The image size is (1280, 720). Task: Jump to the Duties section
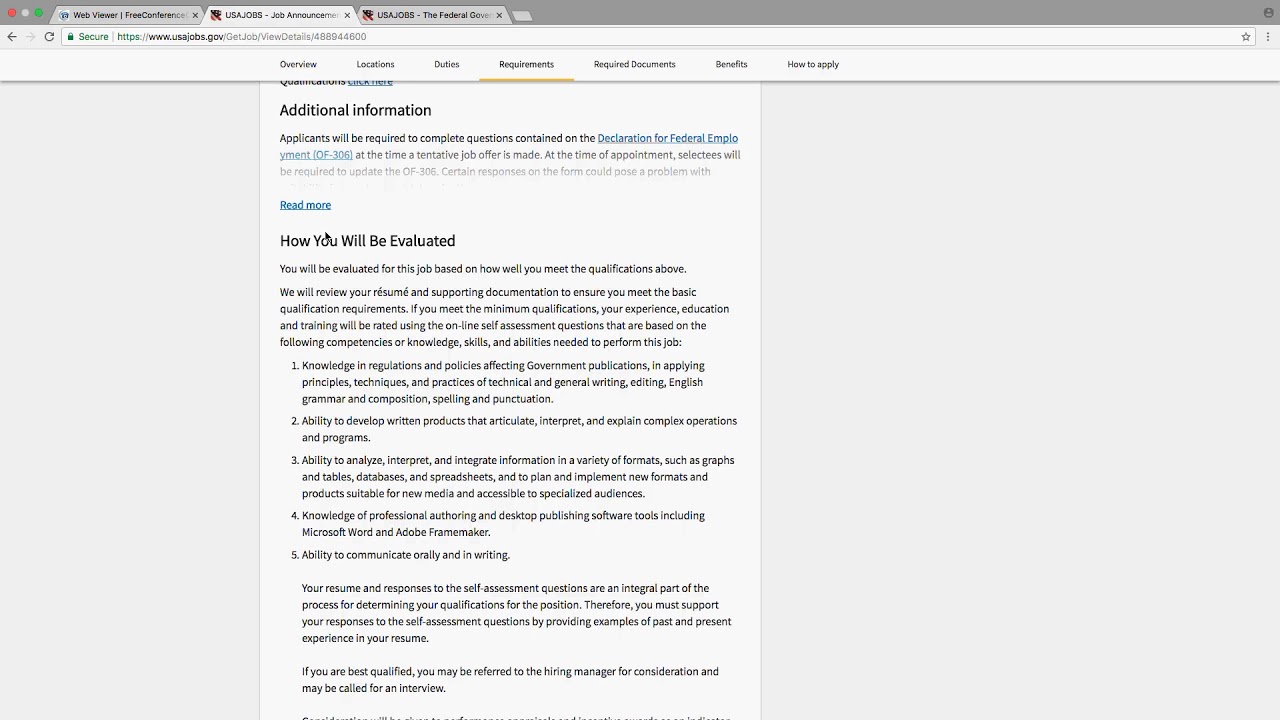(x=447, y=64)
